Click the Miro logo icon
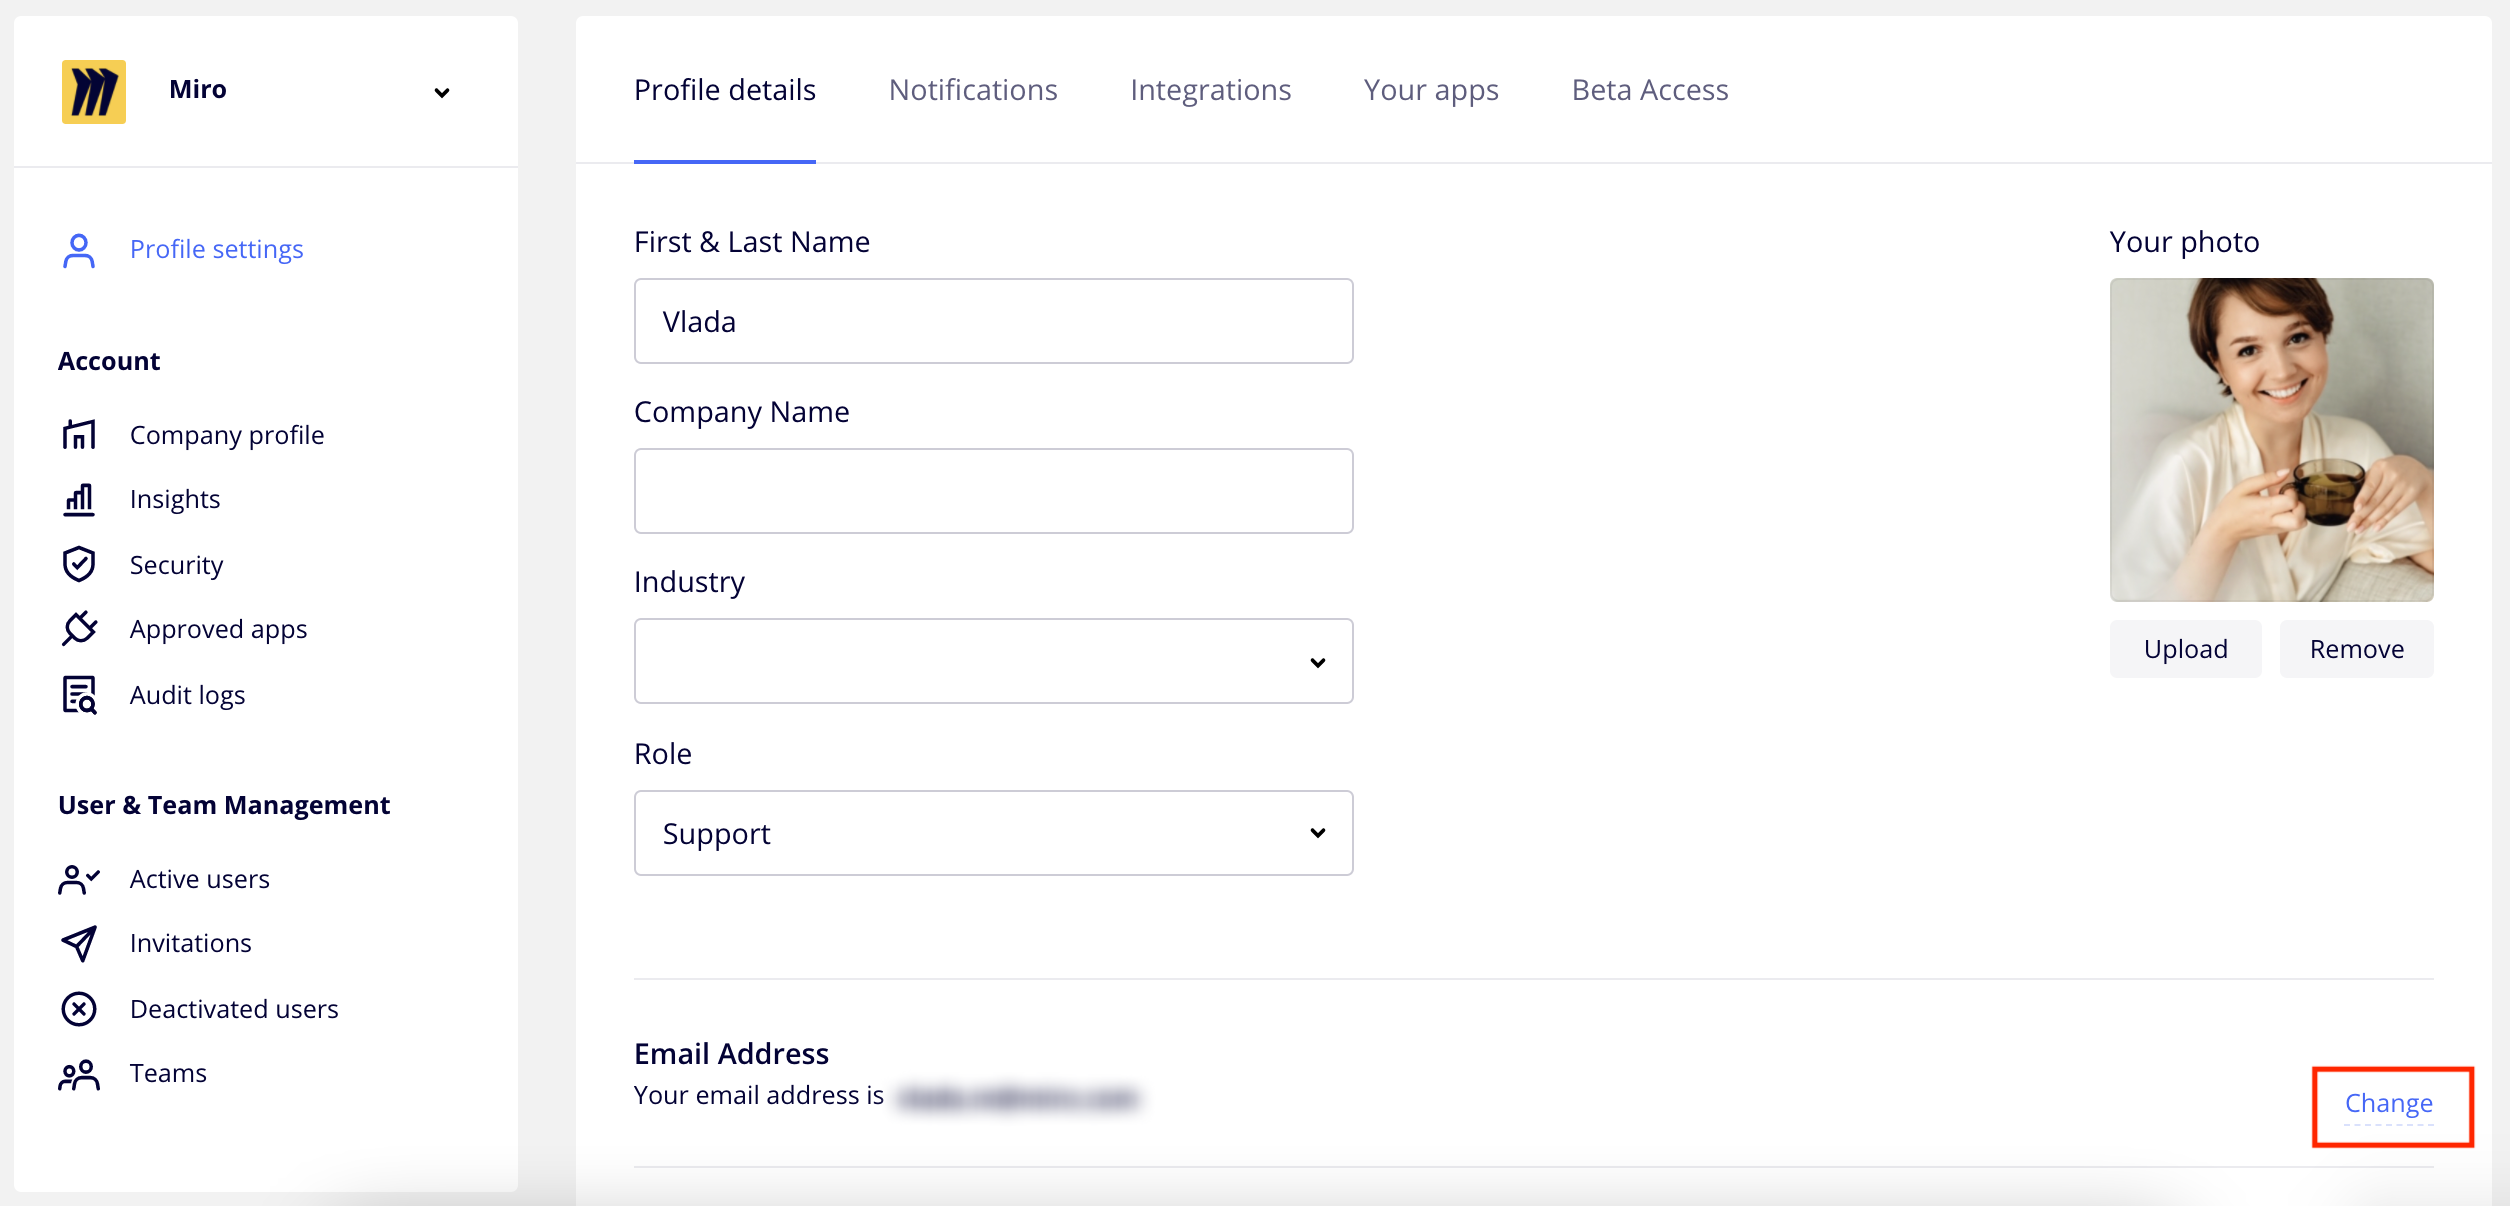 click(93, 91)
